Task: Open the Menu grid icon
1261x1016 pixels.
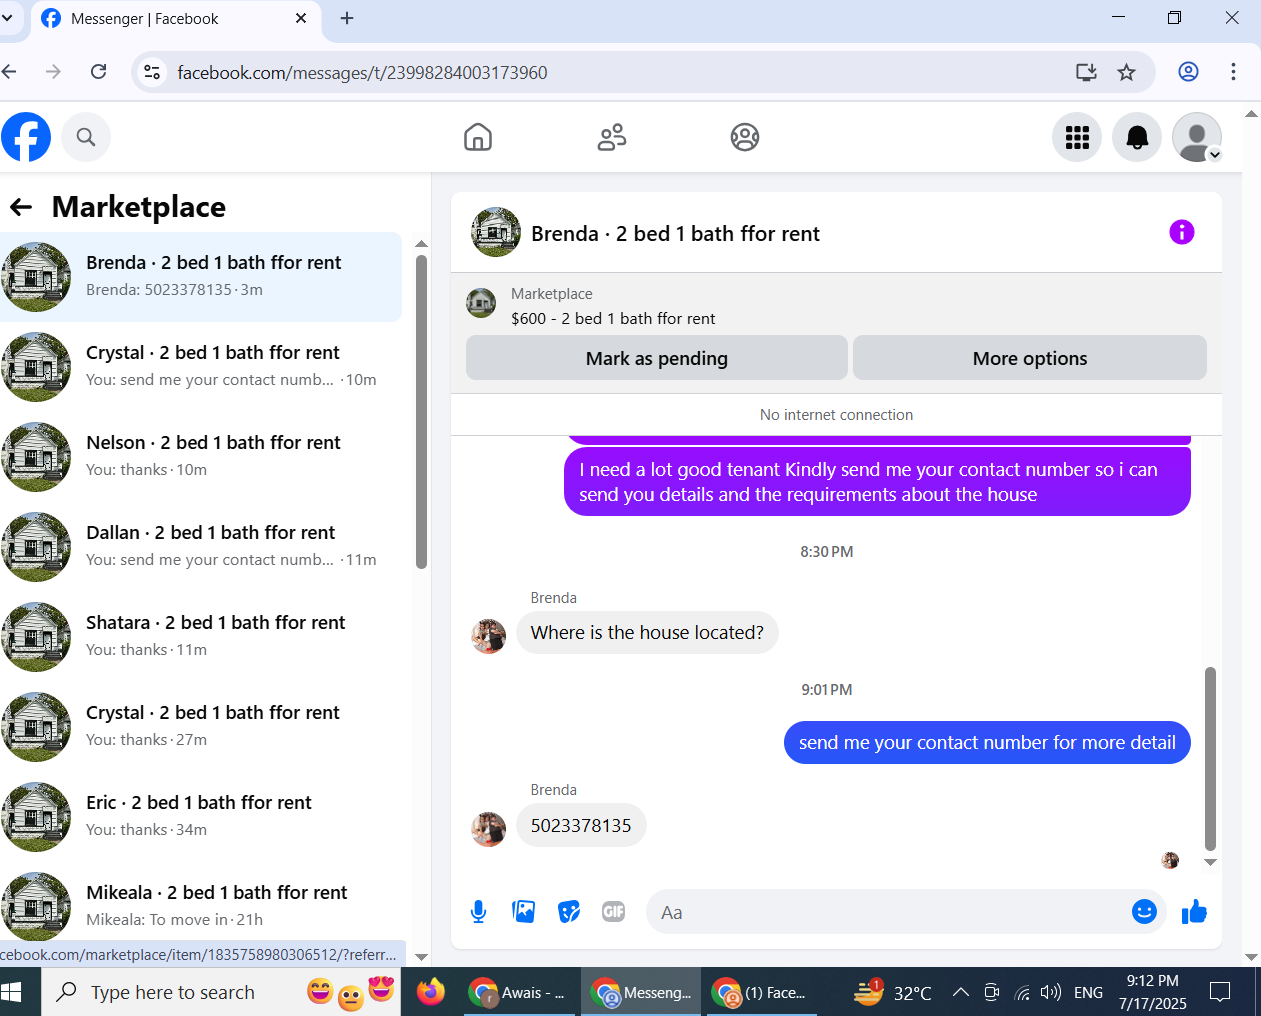Action: [1077, 137]
